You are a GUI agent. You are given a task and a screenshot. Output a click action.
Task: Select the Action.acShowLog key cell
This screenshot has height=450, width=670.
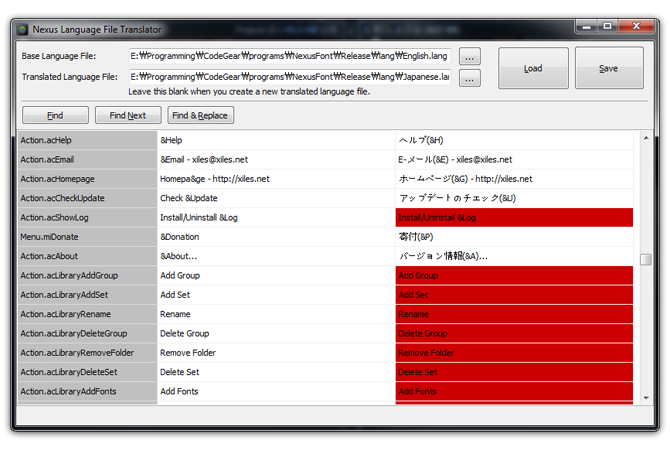[87, 218]
